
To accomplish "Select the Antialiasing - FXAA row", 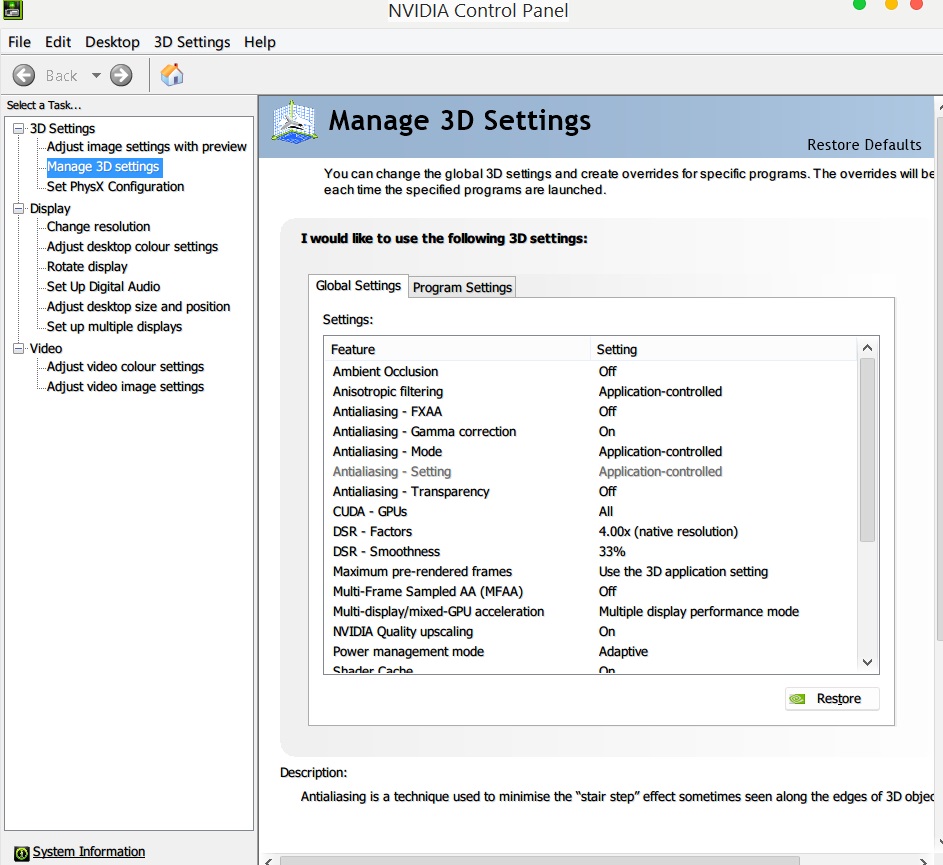I will 592,411.
